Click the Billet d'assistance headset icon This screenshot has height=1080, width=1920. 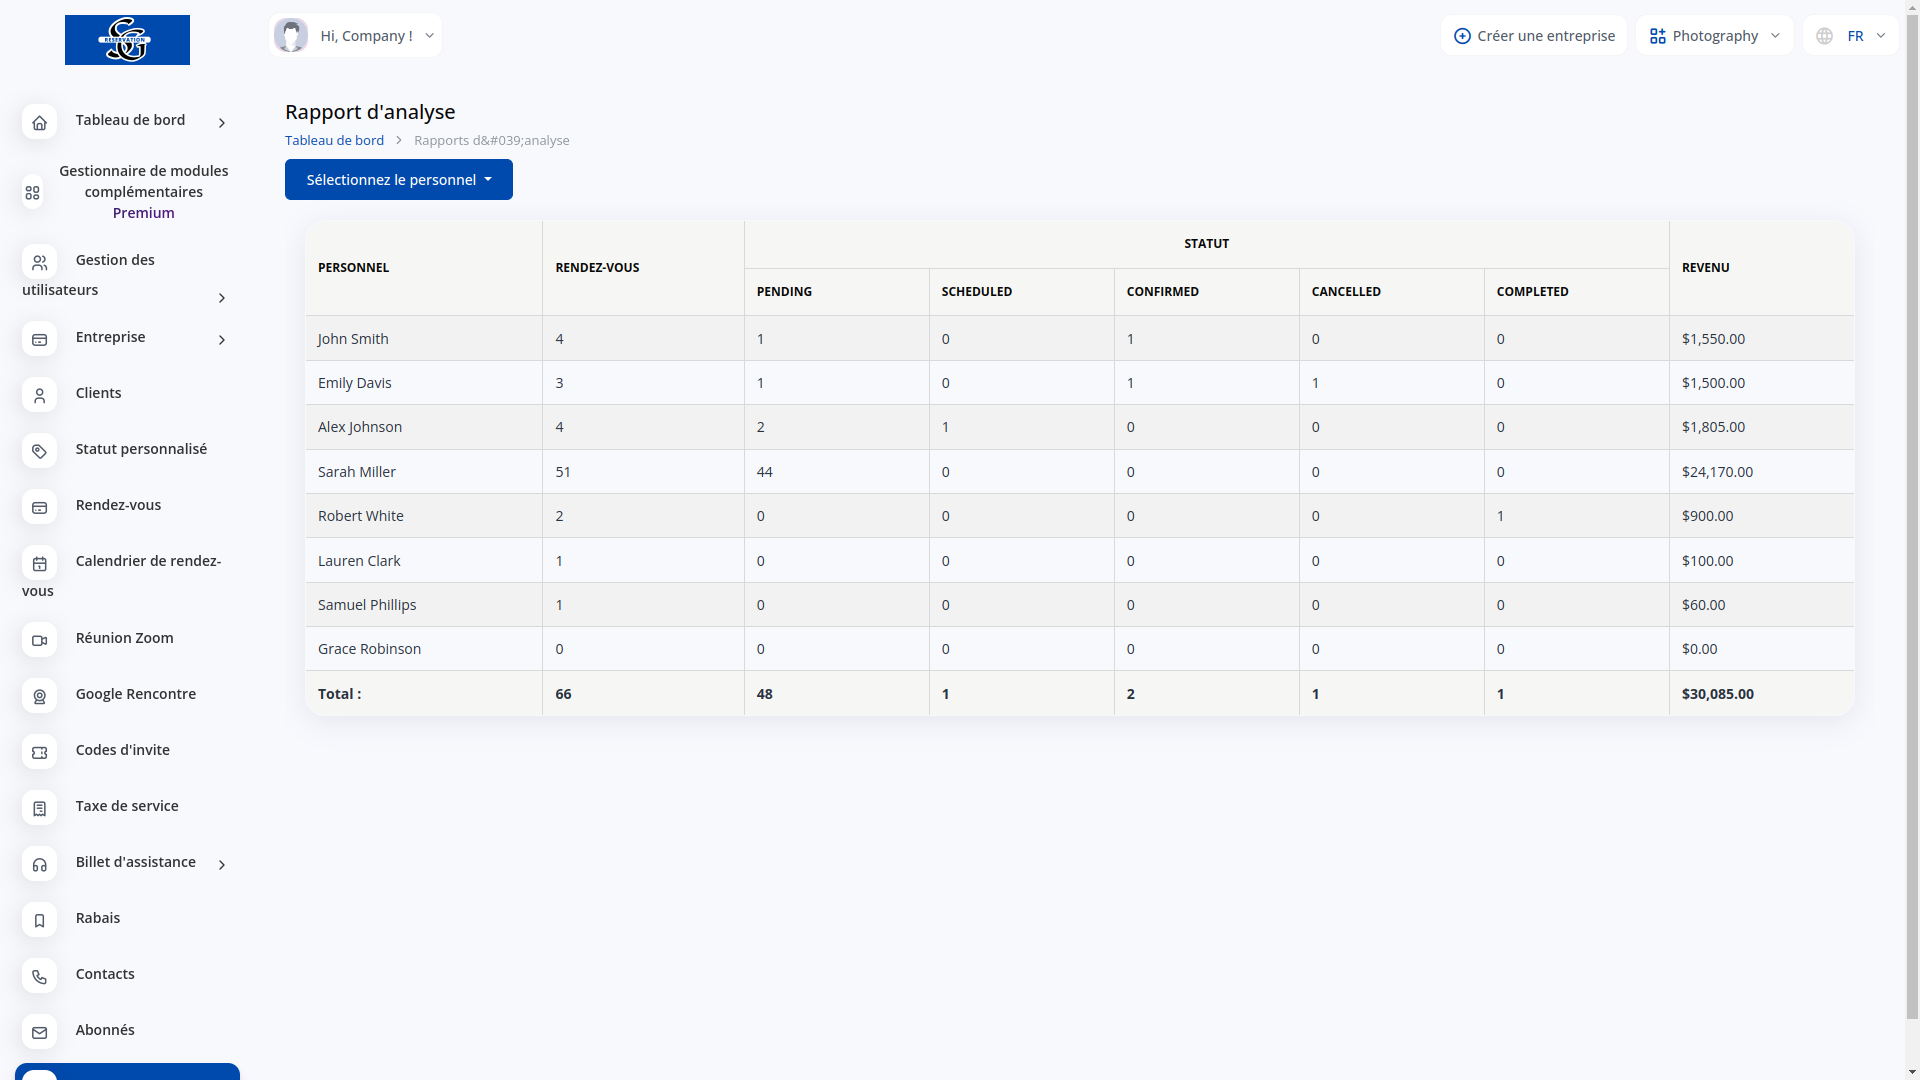click(x=39, y=865)
